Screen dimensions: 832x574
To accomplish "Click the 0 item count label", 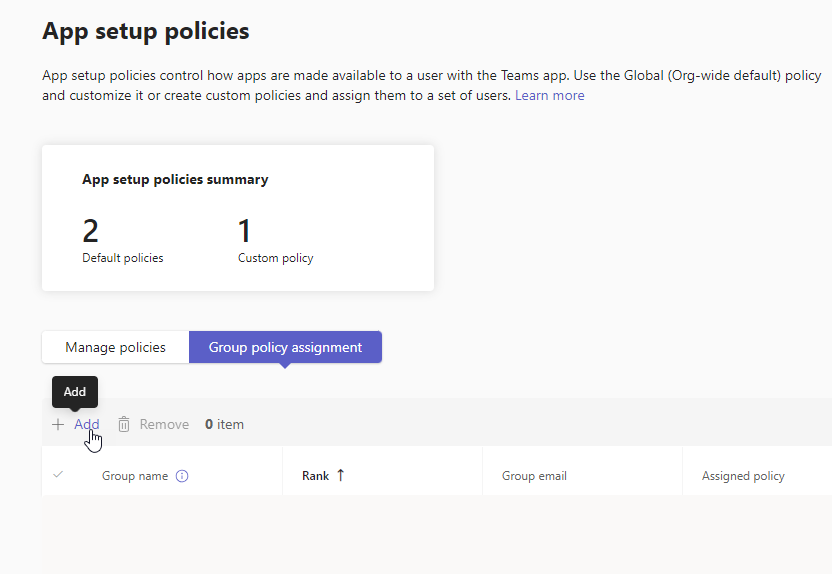I will 224,424.
